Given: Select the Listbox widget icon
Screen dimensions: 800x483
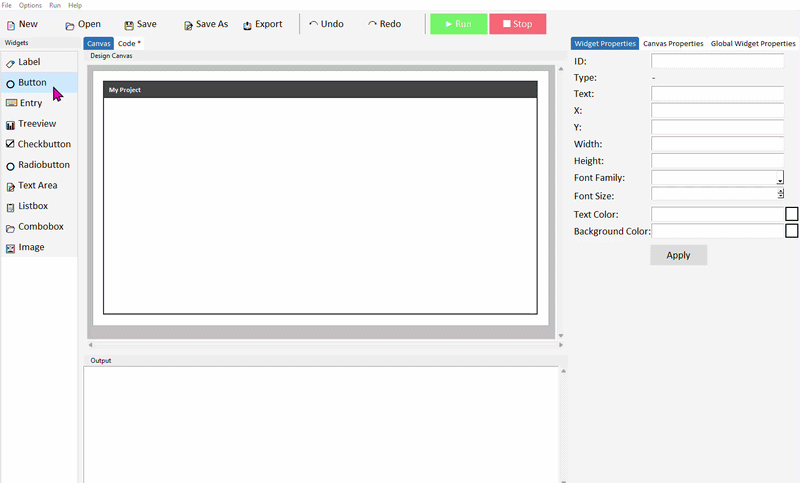Looking at the screenshot, I should point(10,208).
